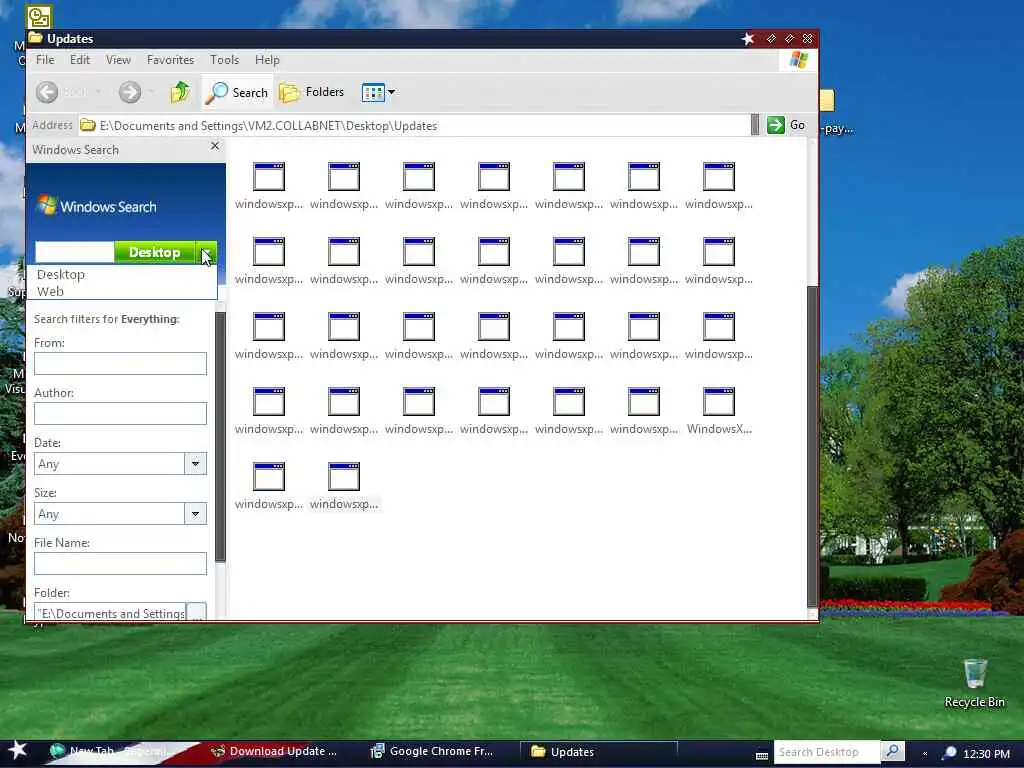Click the star icon in title bar
The height and width of the screenshot is (768, 1024).
tap(748, 39)
